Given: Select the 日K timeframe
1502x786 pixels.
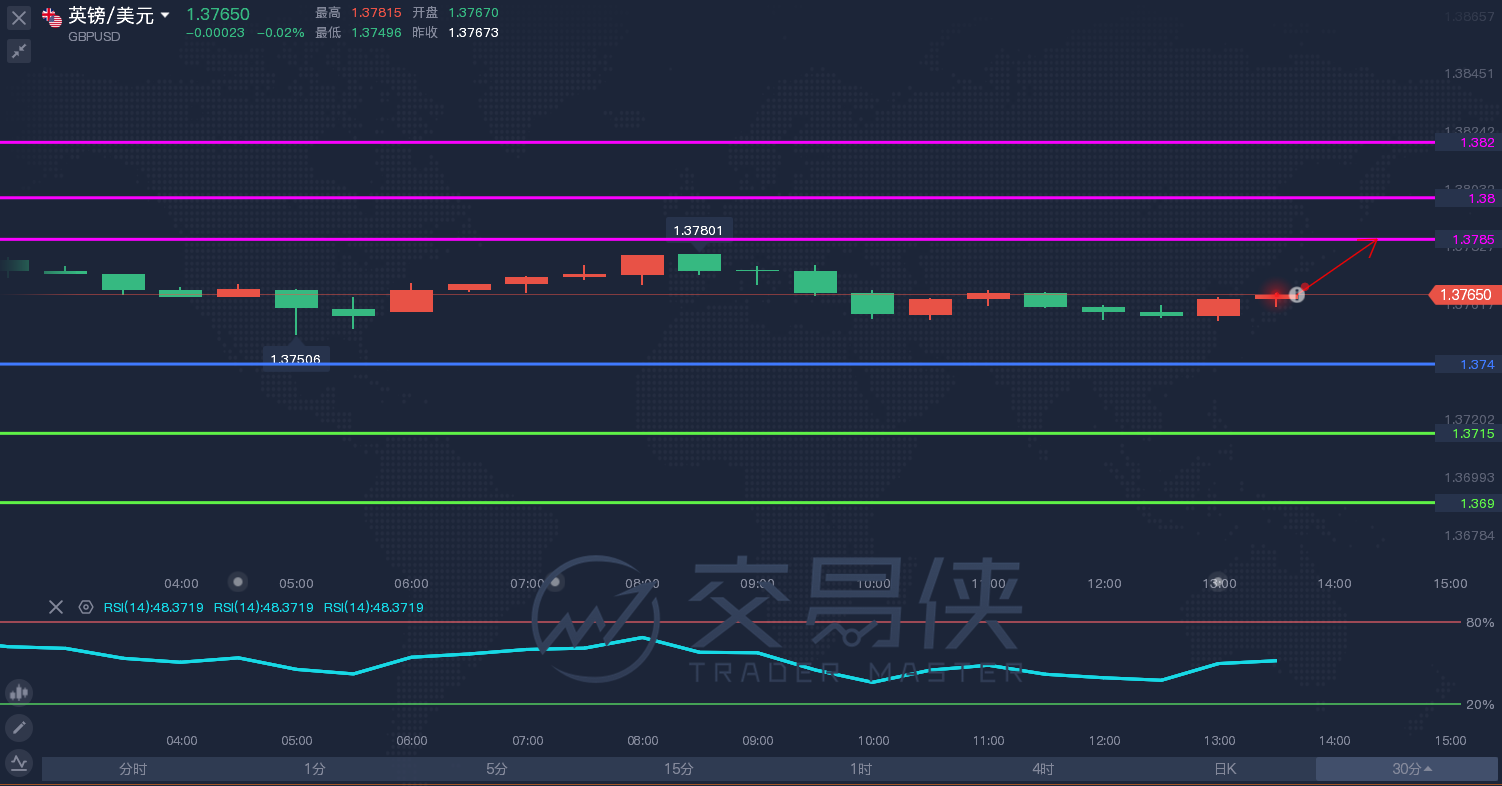Looking at the screenshot, I should click(x=1225, y=769).
